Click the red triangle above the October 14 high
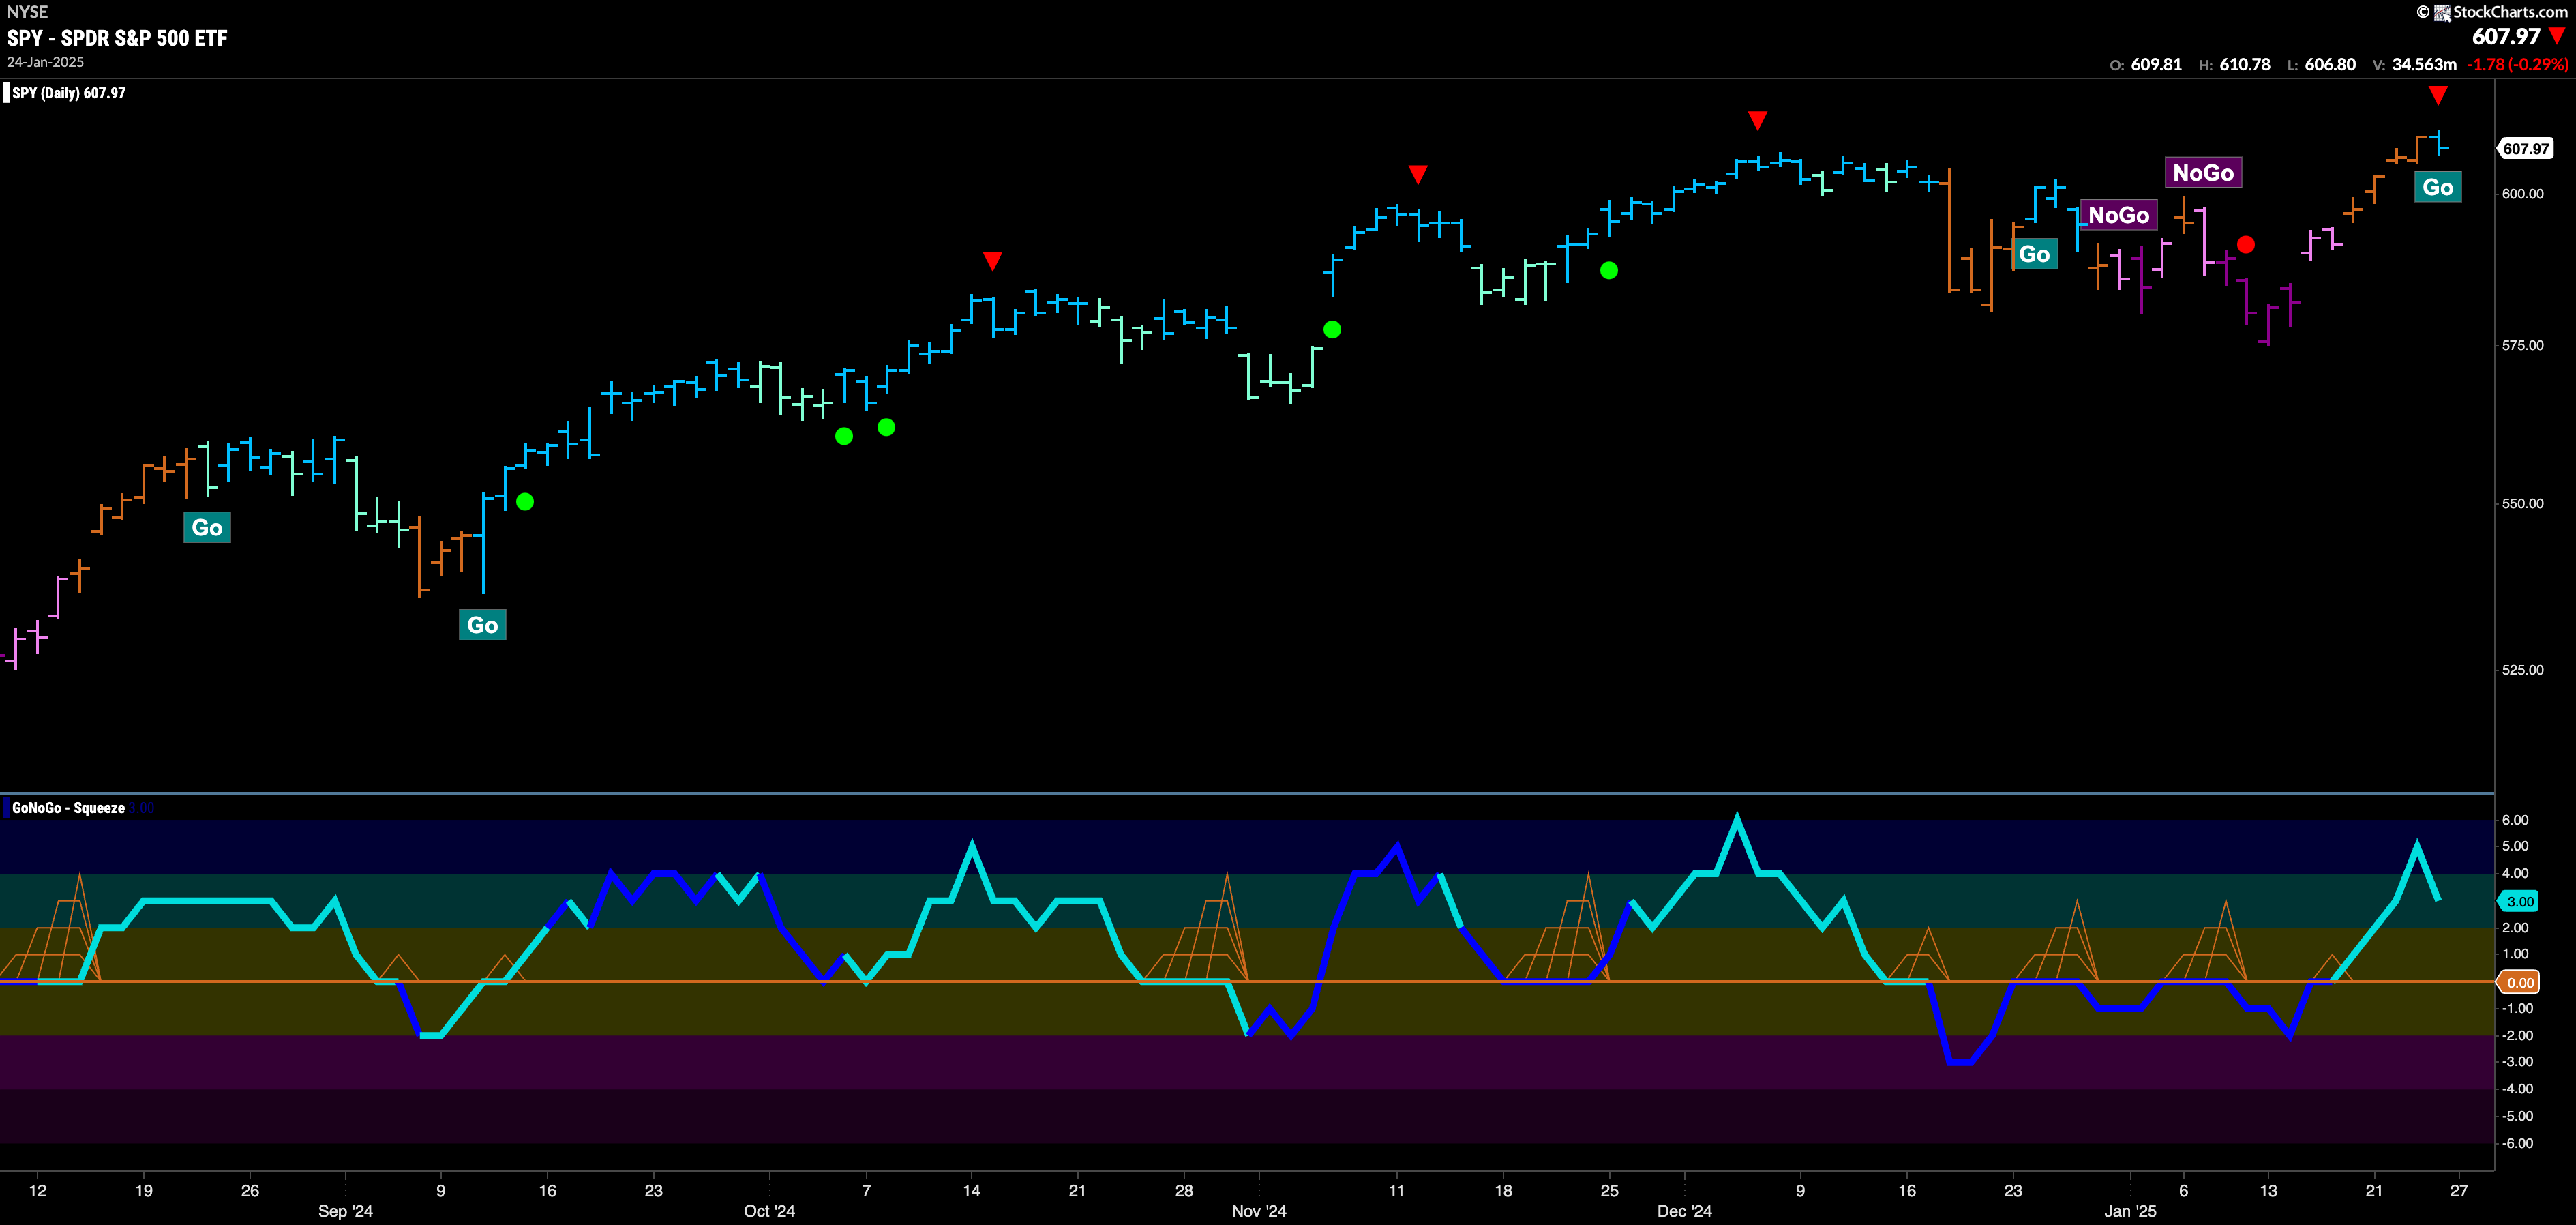 click(992, 261)
